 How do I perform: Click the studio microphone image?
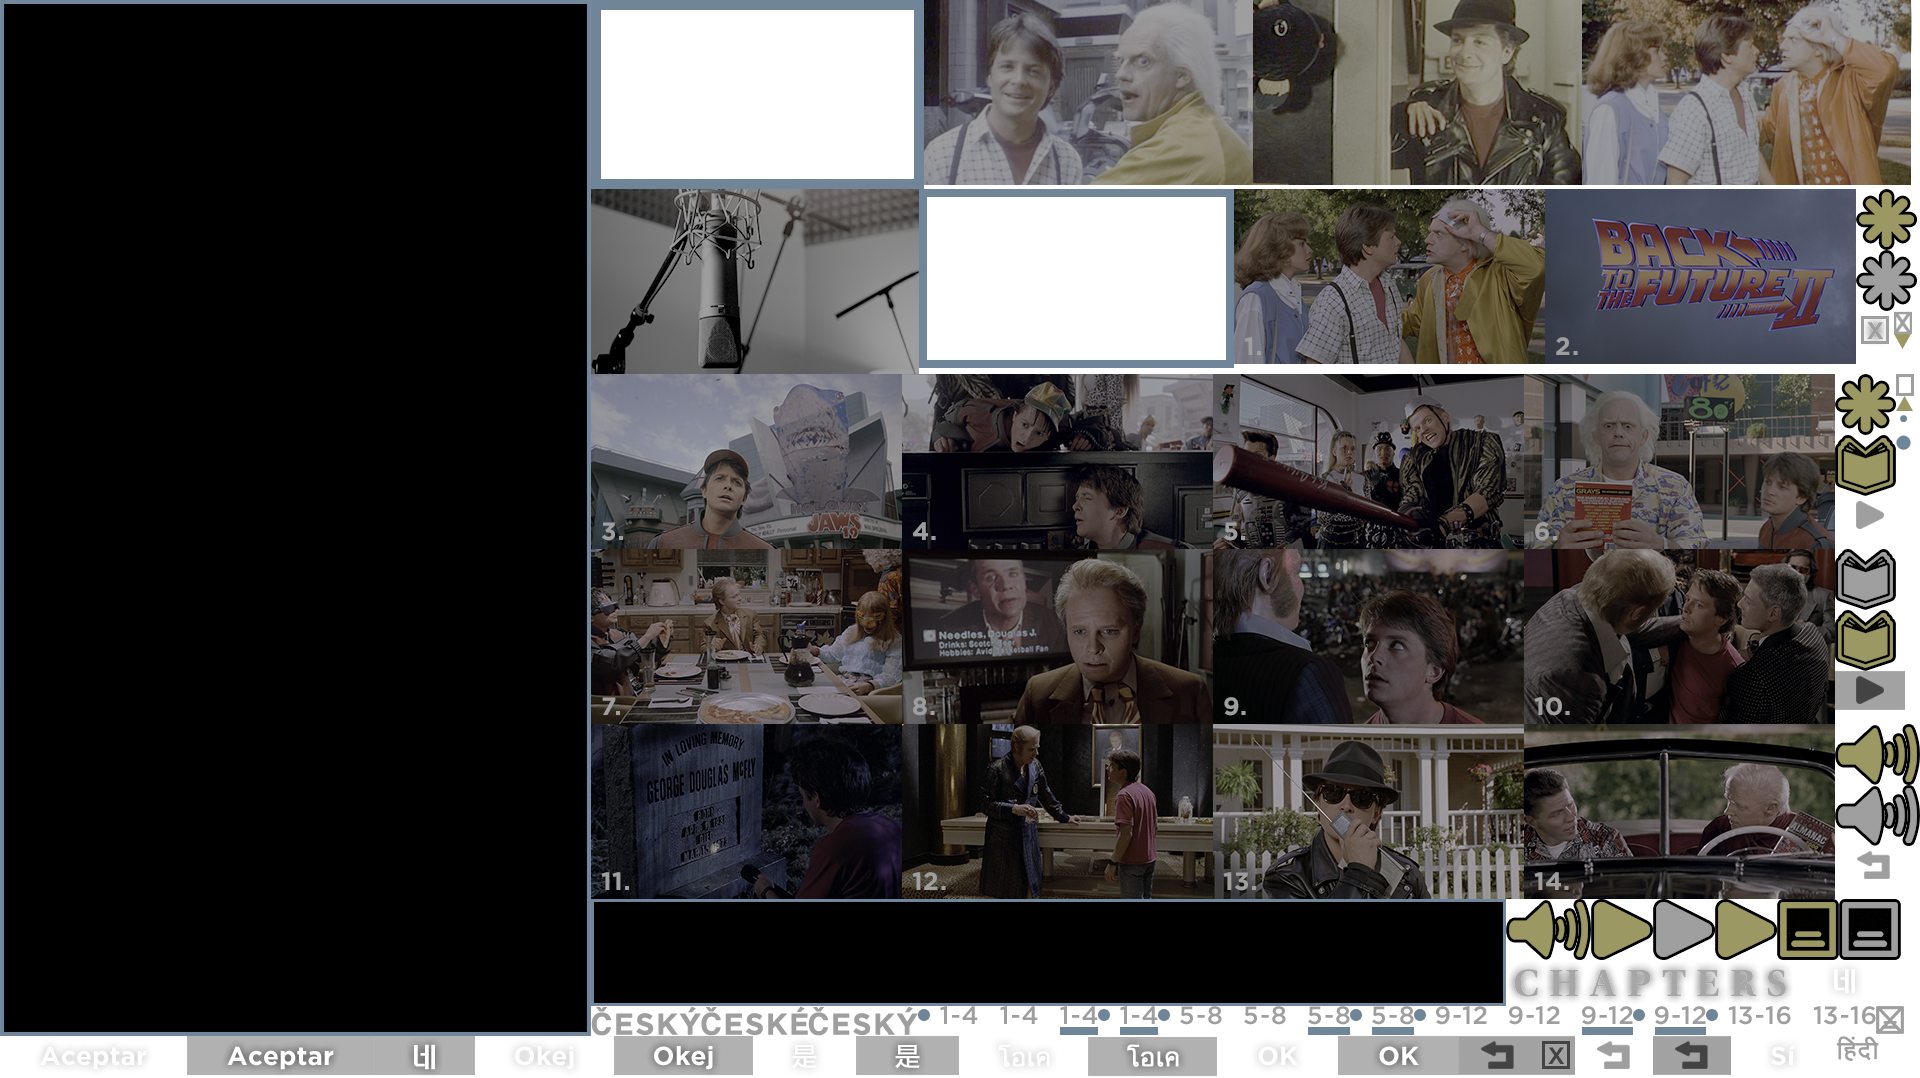click(755, 281)
